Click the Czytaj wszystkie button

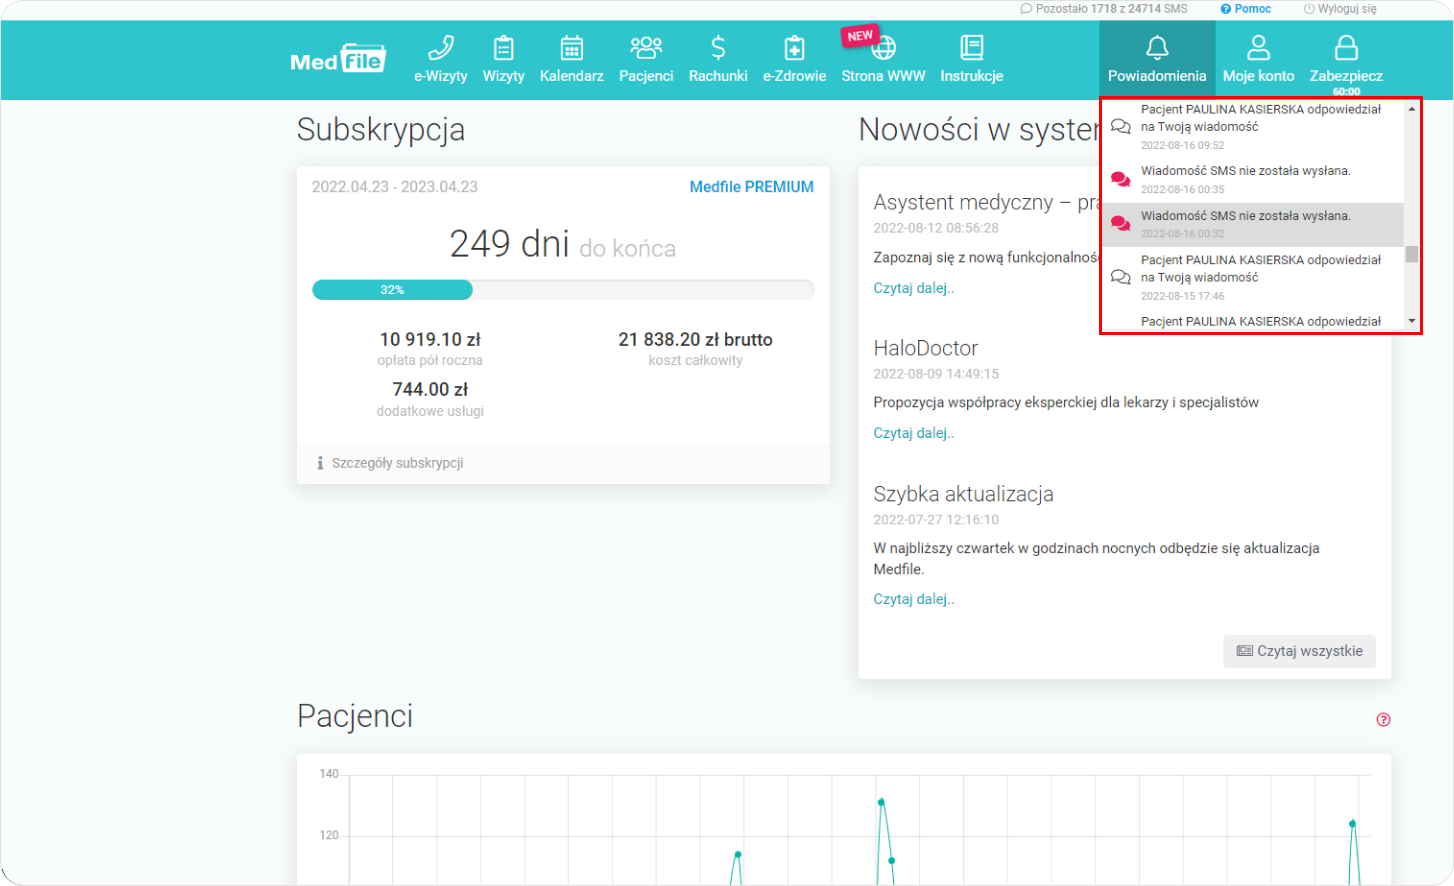[x=1299, y=651]
